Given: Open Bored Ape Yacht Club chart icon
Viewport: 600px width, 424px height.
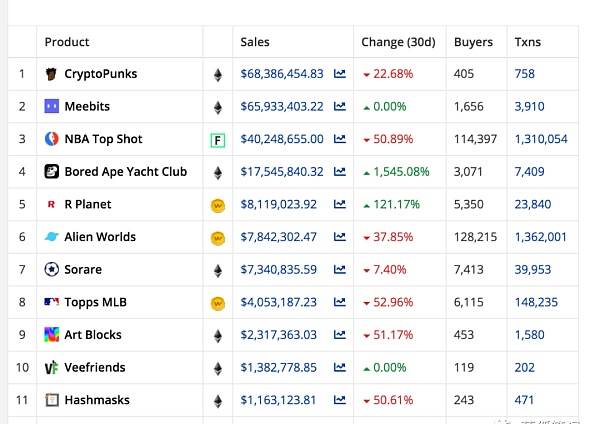Looking at the screenshot, I should click(339, 171).
